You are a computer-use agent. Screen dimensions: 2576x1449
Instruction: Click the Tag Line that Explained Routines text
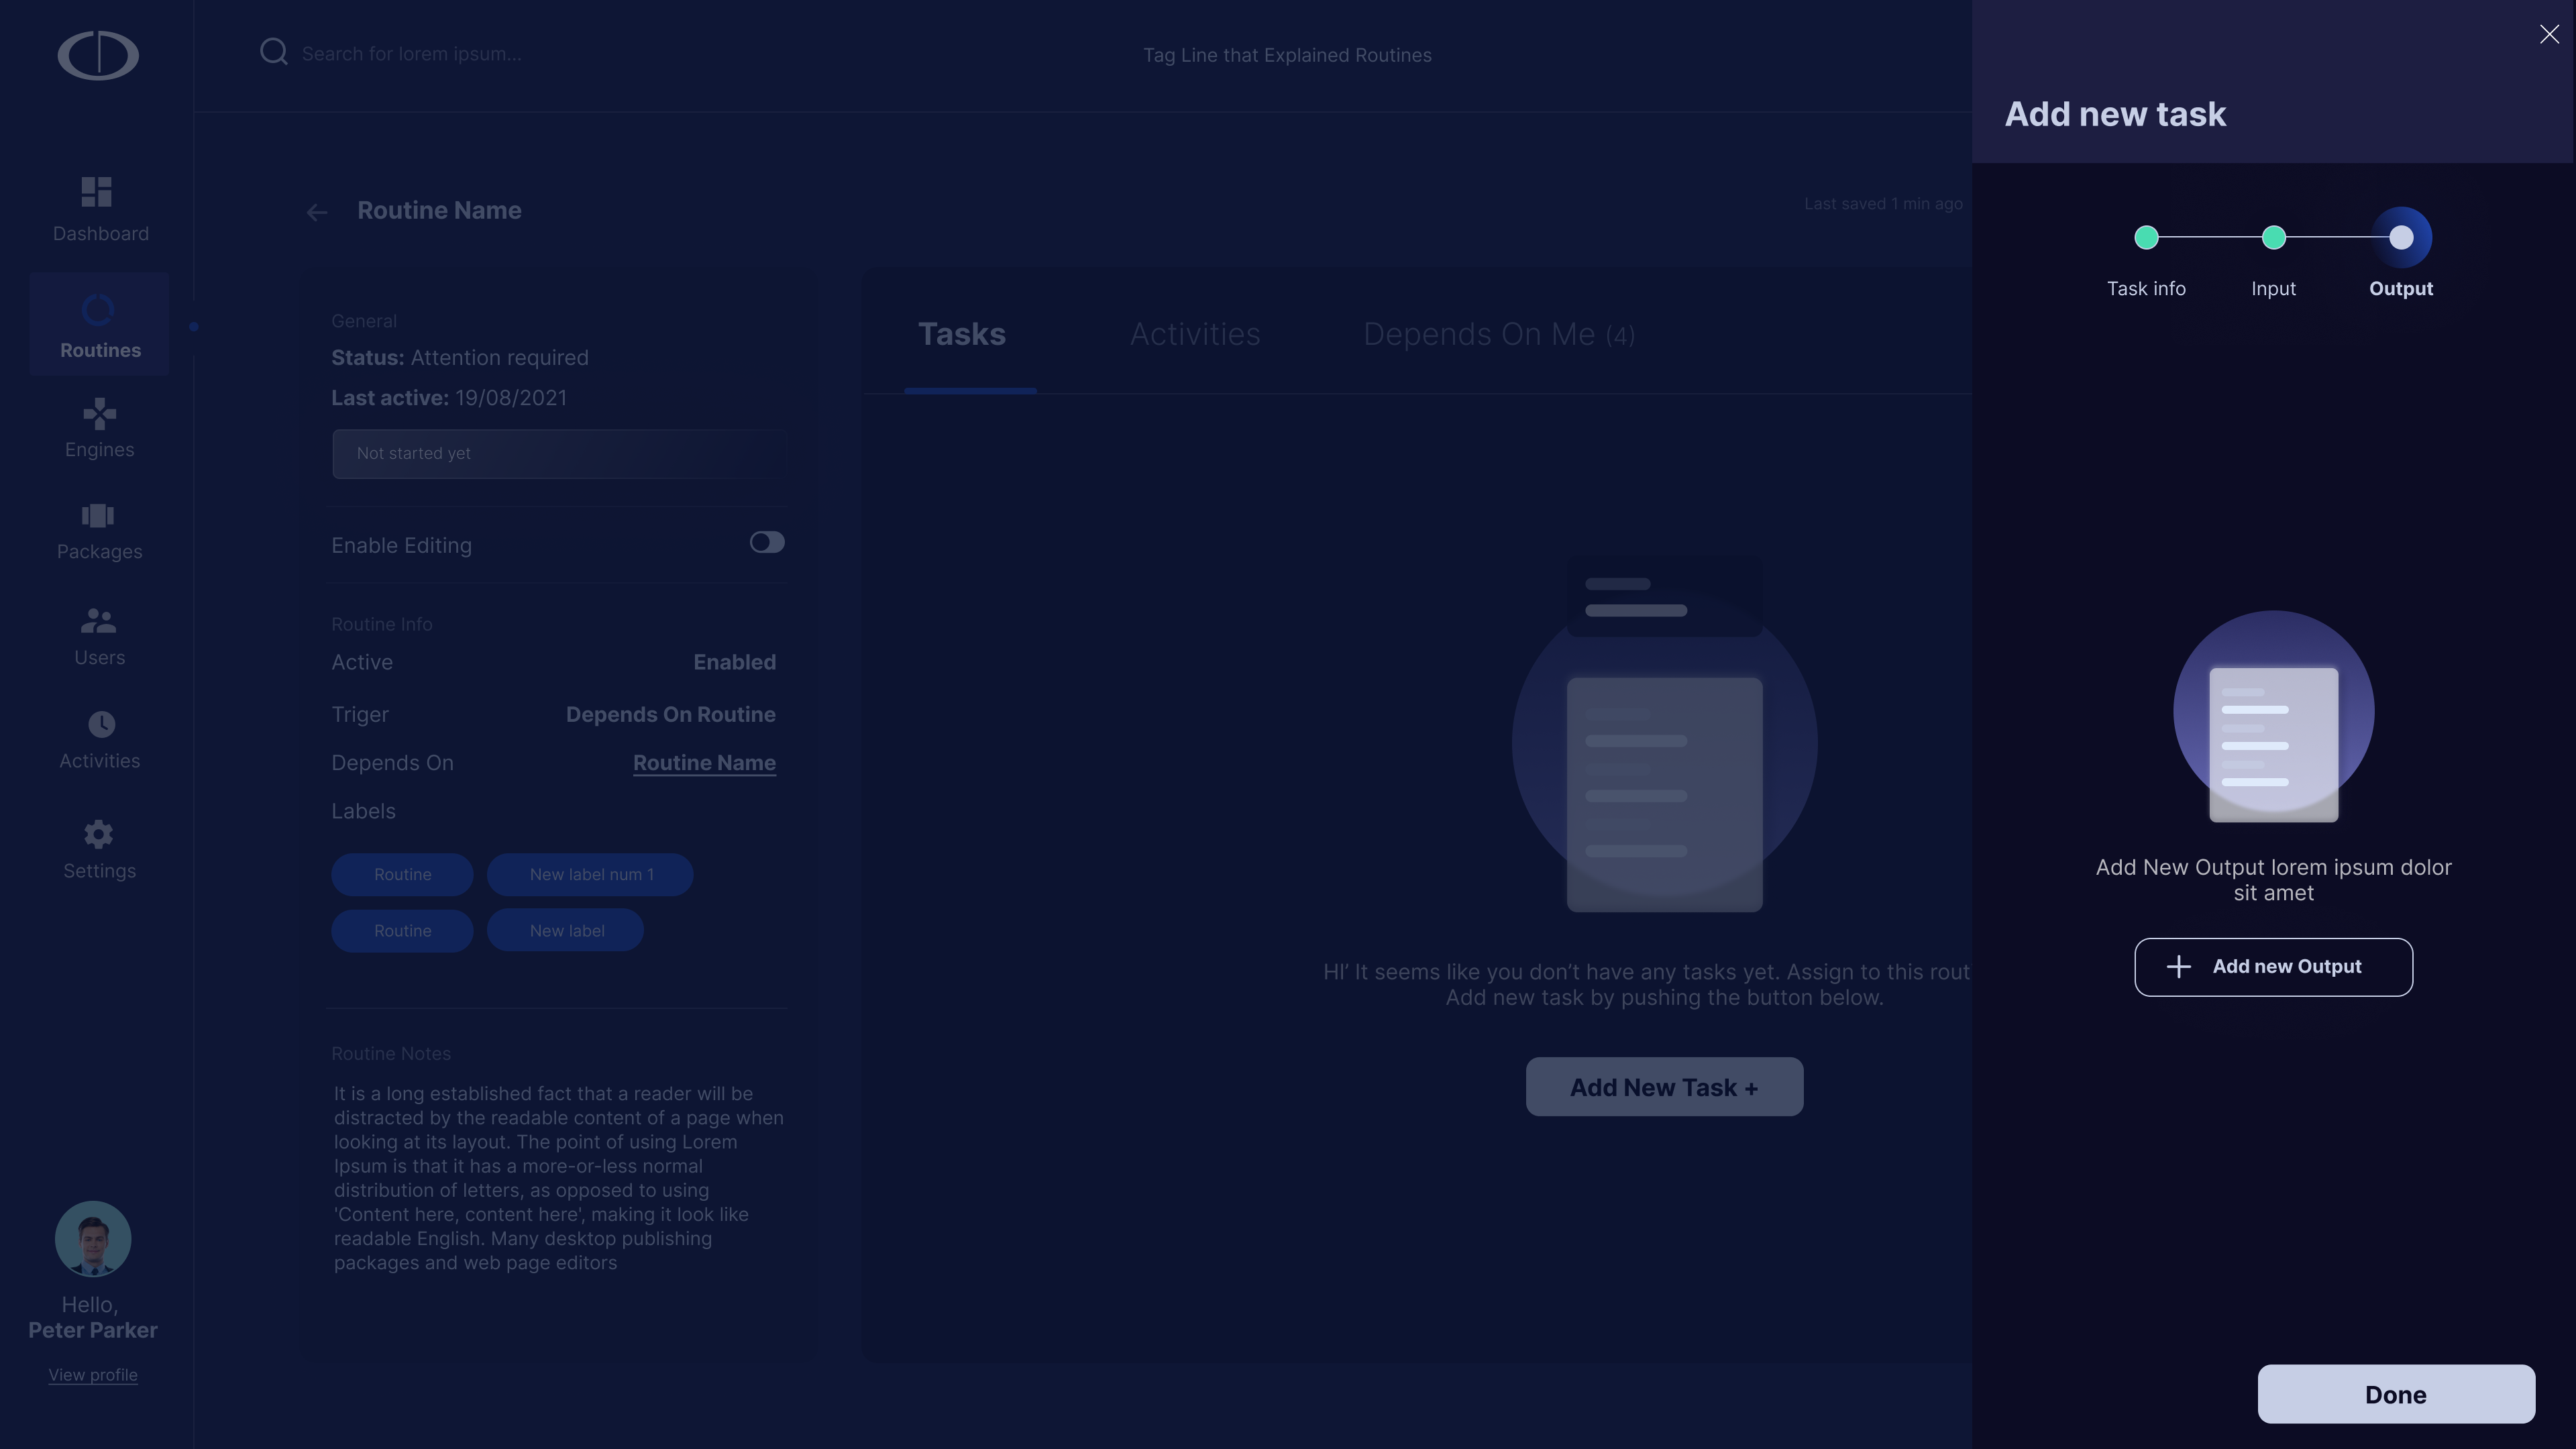click(x=1287, y=56)
